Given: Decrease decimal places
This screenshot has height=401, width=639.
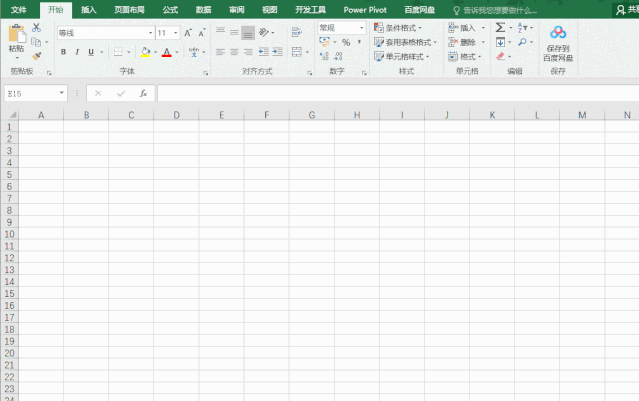Looking at the screenshot, I should coord(338,56).
